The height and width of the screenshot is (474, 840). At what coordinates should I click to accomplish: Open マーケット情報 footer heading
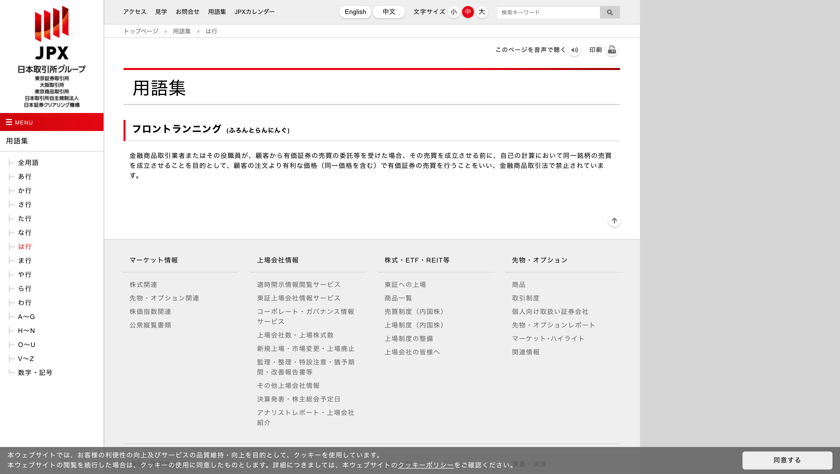(x=154, y=260)
